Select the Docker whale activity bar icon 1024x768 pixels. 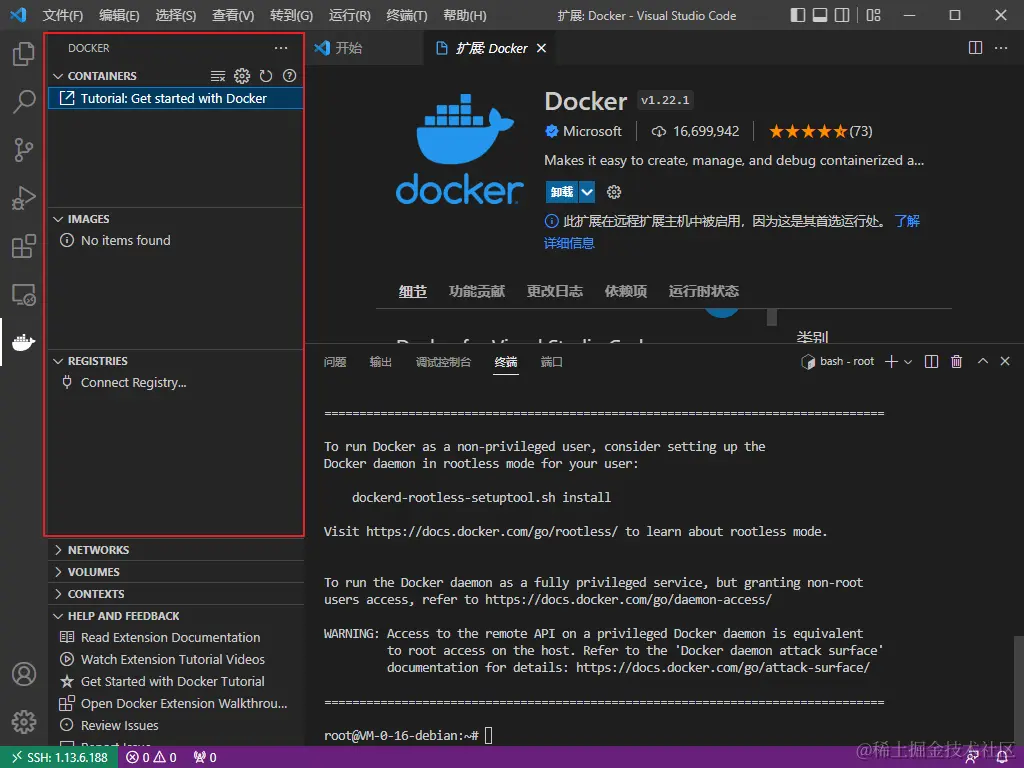click(24, 342)
